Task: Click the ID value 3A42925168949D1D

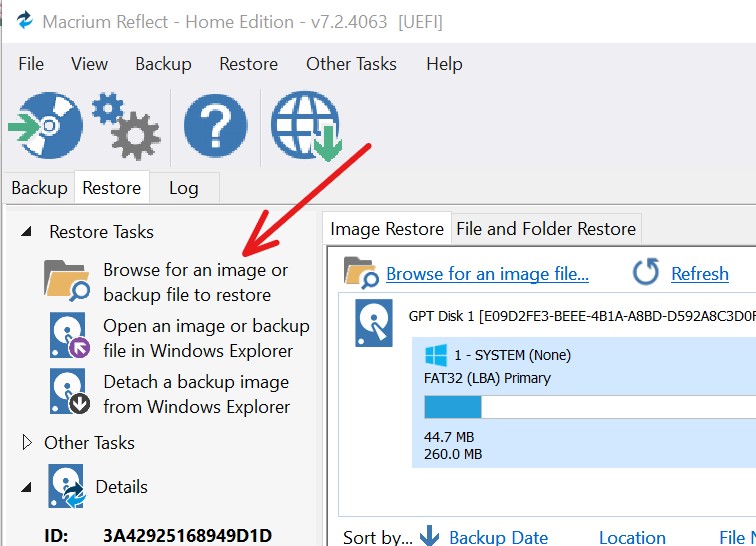Action: [x=188, y=535]
